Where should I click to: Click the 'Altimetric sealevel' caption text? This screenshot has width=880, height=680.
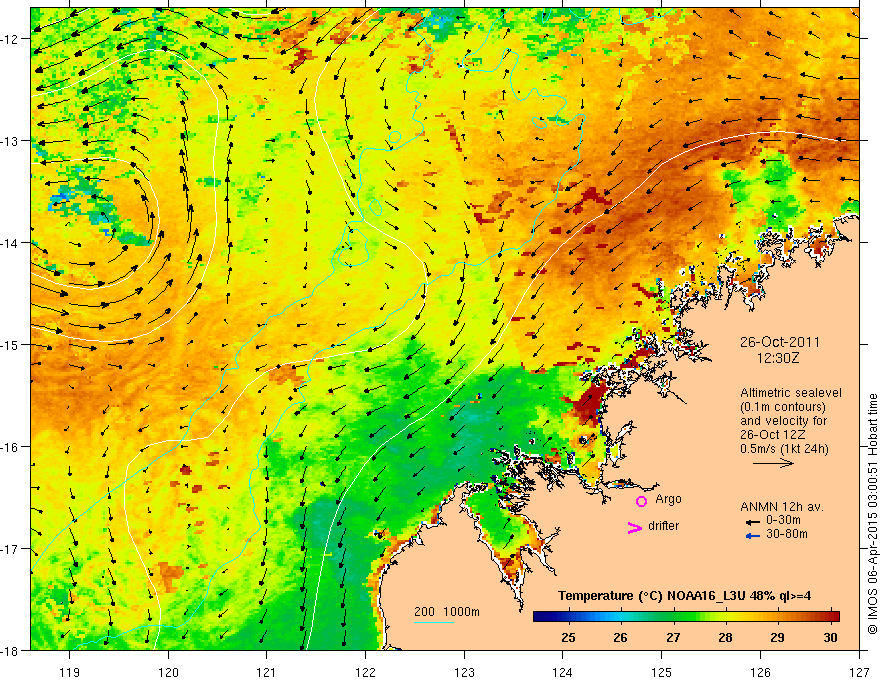click(791, 393)
